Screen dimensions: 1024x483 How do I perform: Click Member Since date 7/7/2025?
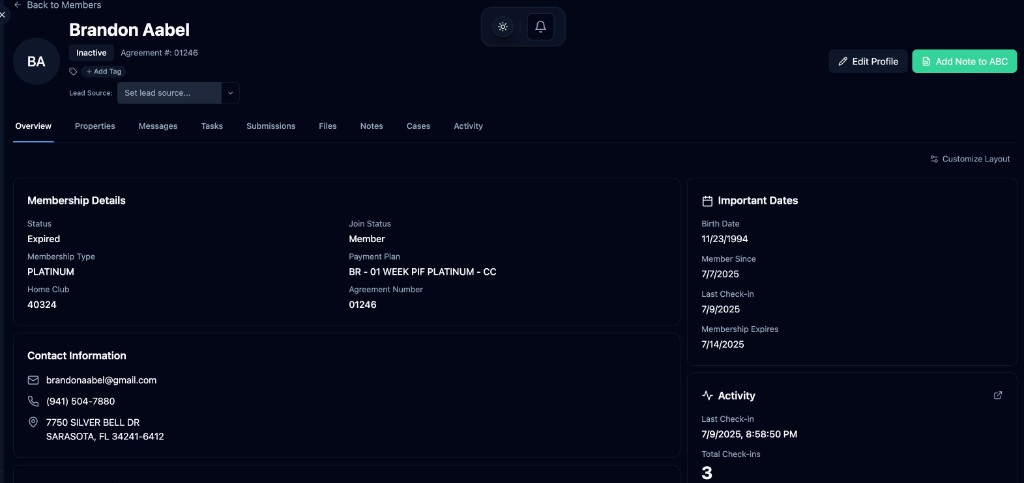point(720,274)
